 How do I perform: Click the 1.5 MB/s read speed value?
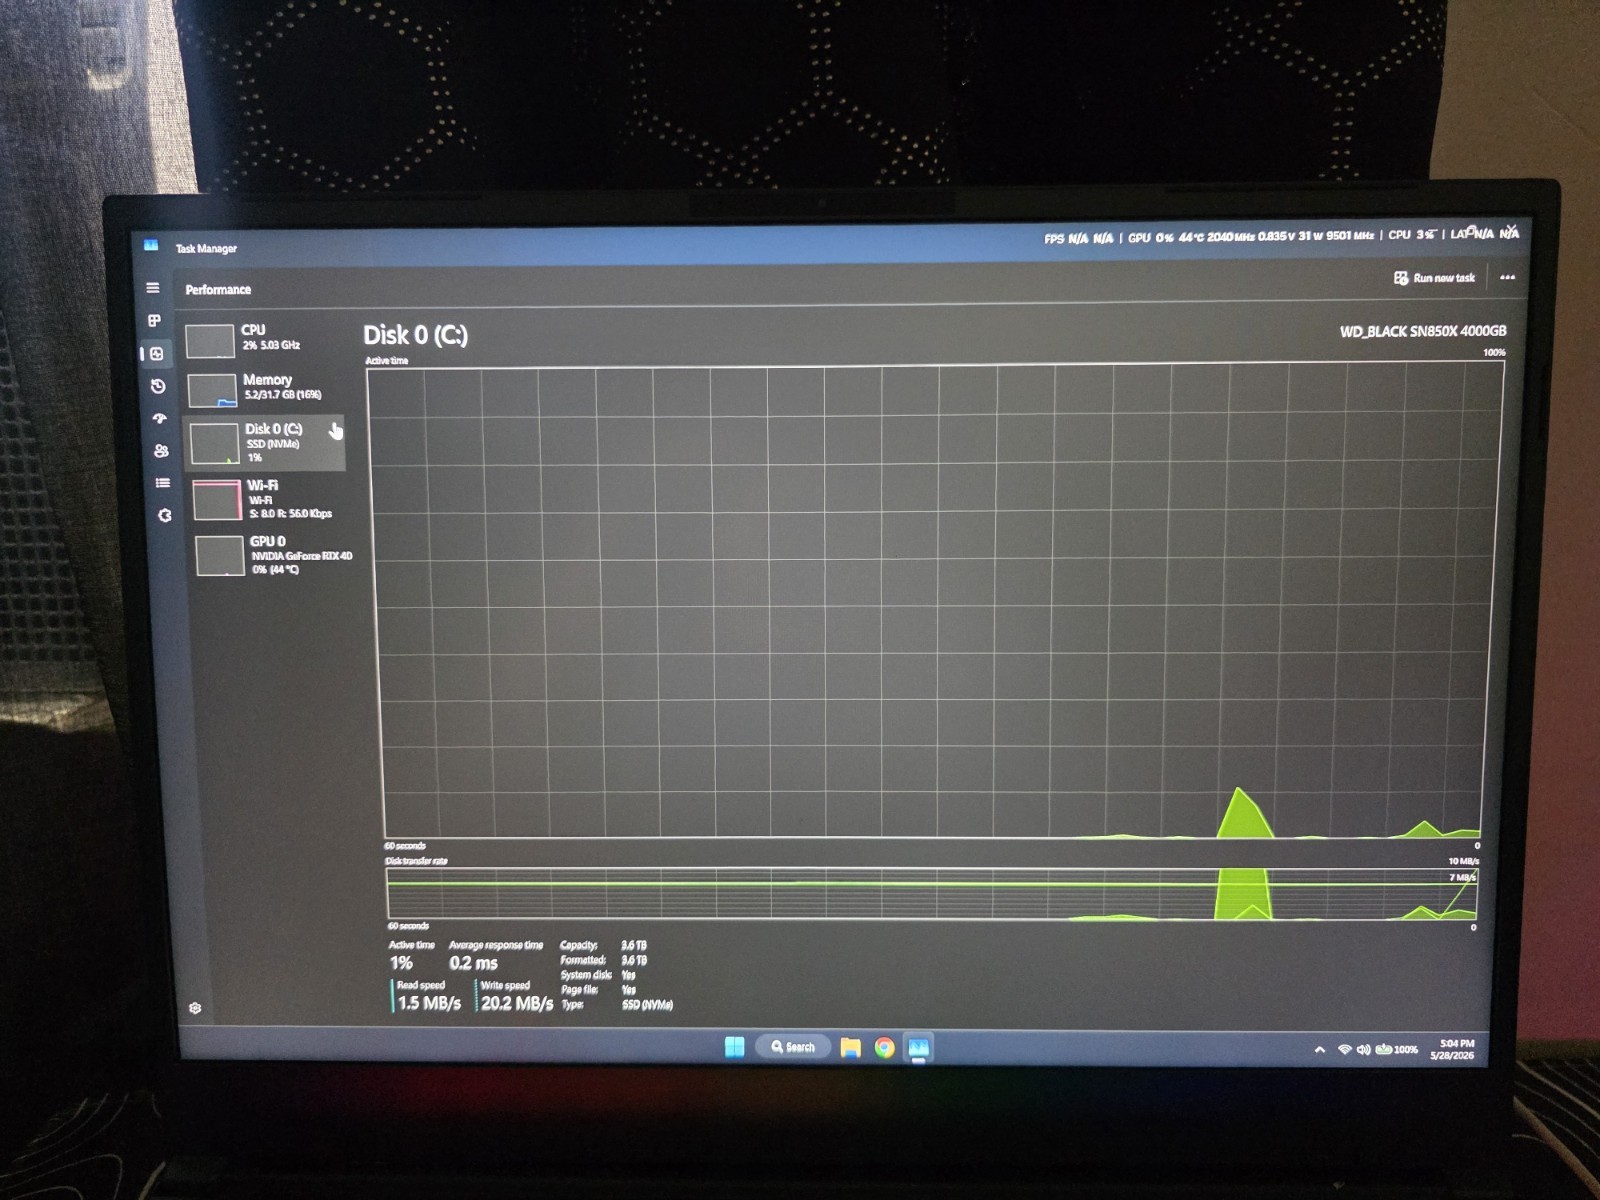point(429,1002)
